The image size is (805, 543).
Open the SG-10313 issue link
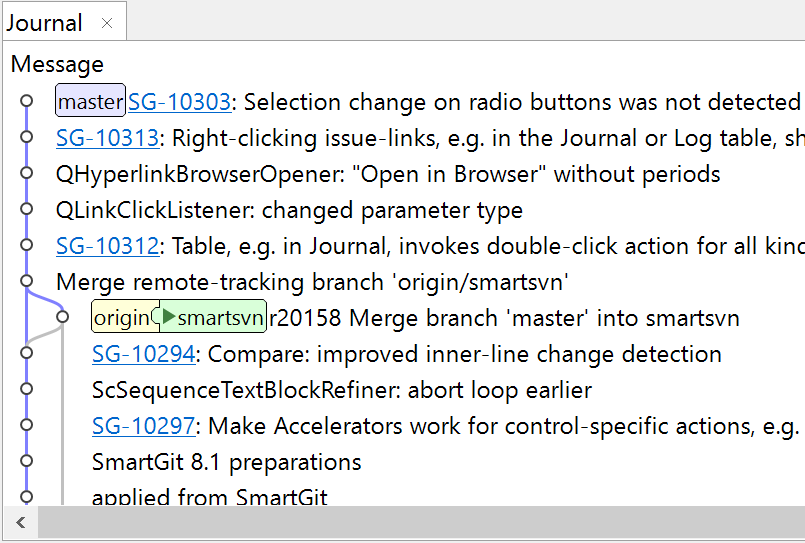107,138
